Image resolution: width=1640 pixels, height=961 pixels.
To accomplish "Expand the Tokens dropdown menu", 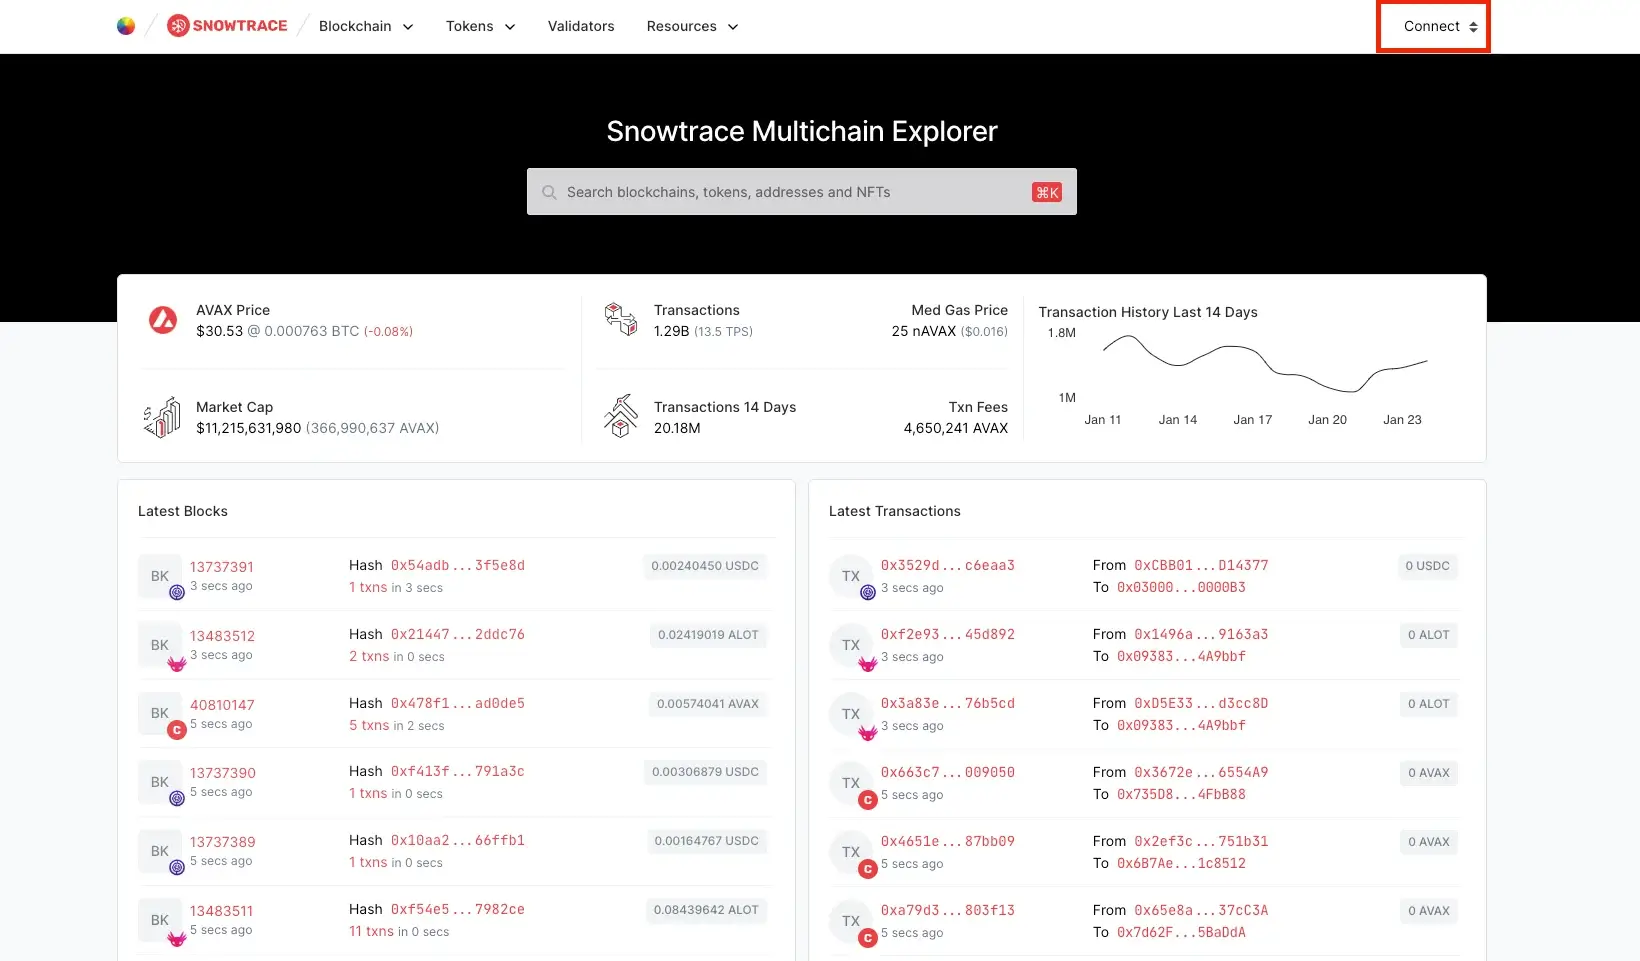I will click(481, 26).
